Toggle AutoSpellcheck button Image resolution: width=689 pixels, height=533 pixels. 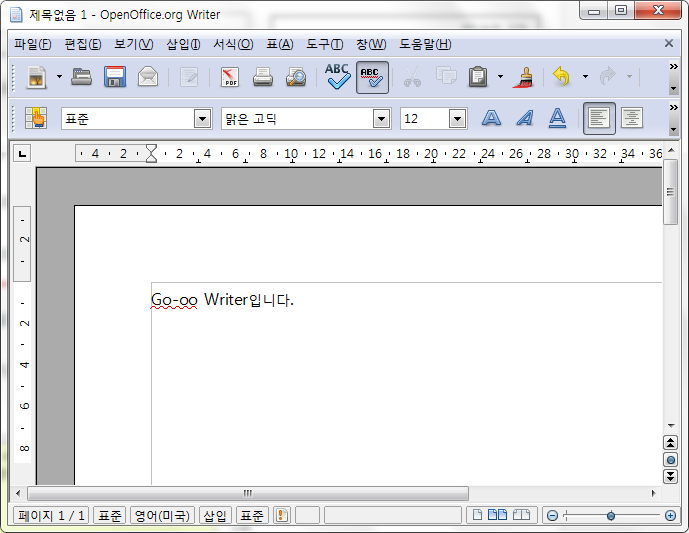(x=372, y=77)
